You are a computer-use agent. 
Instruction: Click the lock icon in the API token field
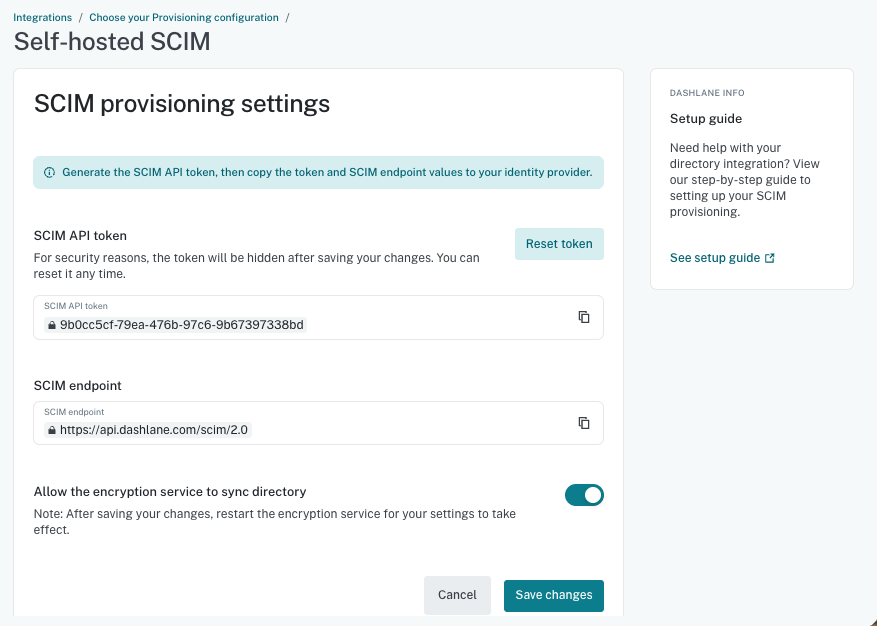51,325
